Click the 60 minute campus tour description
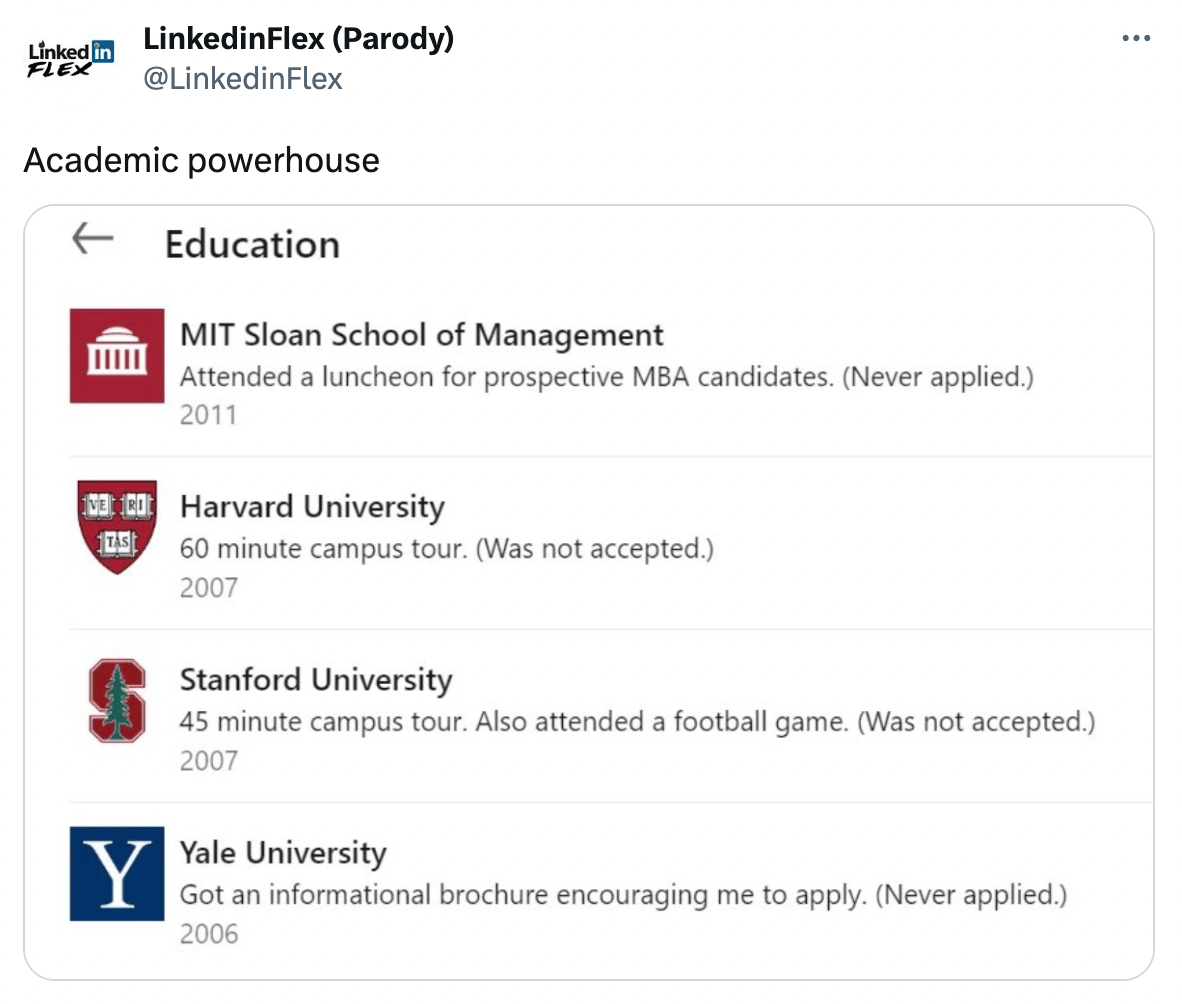 (446, 549)
